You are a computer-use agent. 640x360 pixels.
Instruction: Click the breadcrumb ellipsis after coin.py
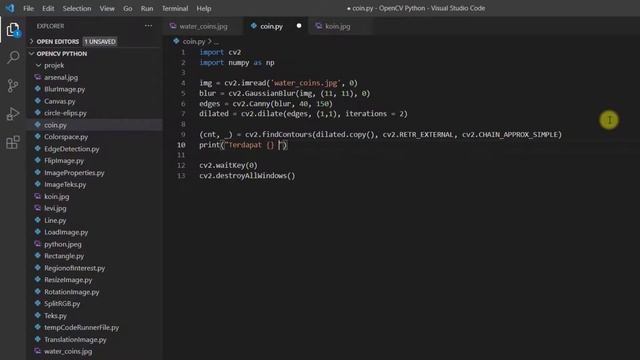point(216,42)
